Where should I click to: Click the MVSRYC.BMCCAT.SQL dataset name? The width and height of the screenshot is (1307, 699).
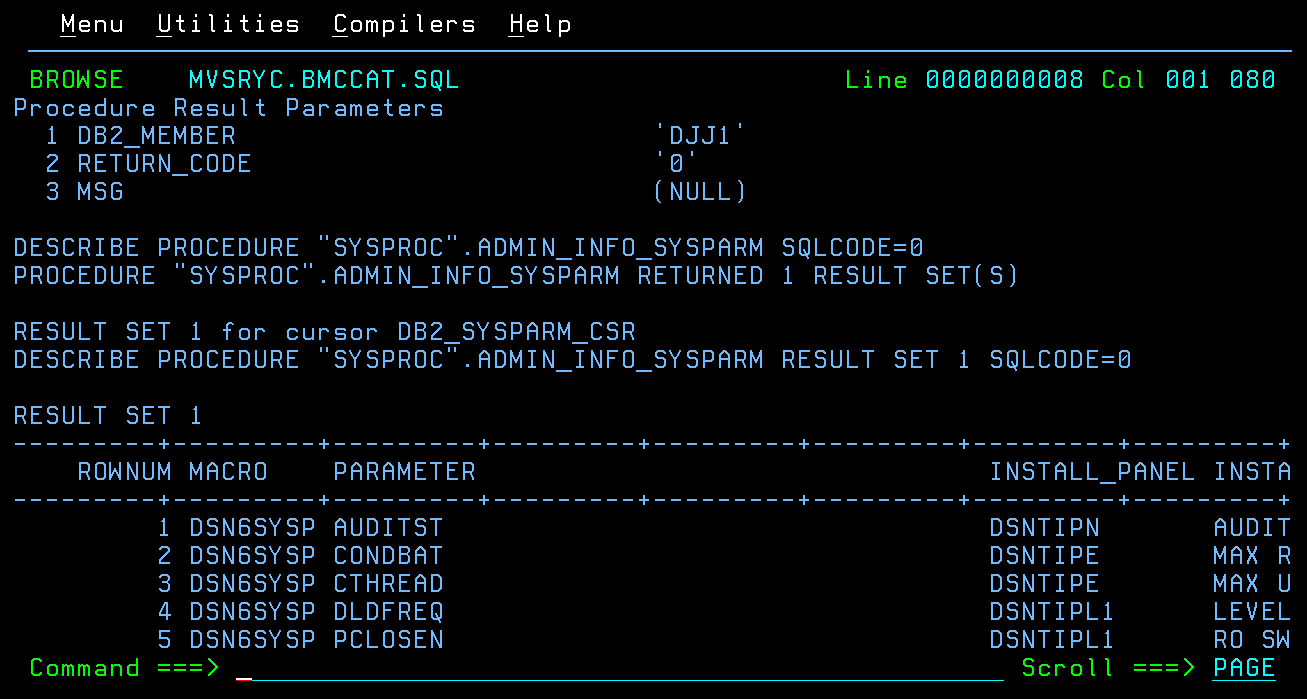pos(324,80)
